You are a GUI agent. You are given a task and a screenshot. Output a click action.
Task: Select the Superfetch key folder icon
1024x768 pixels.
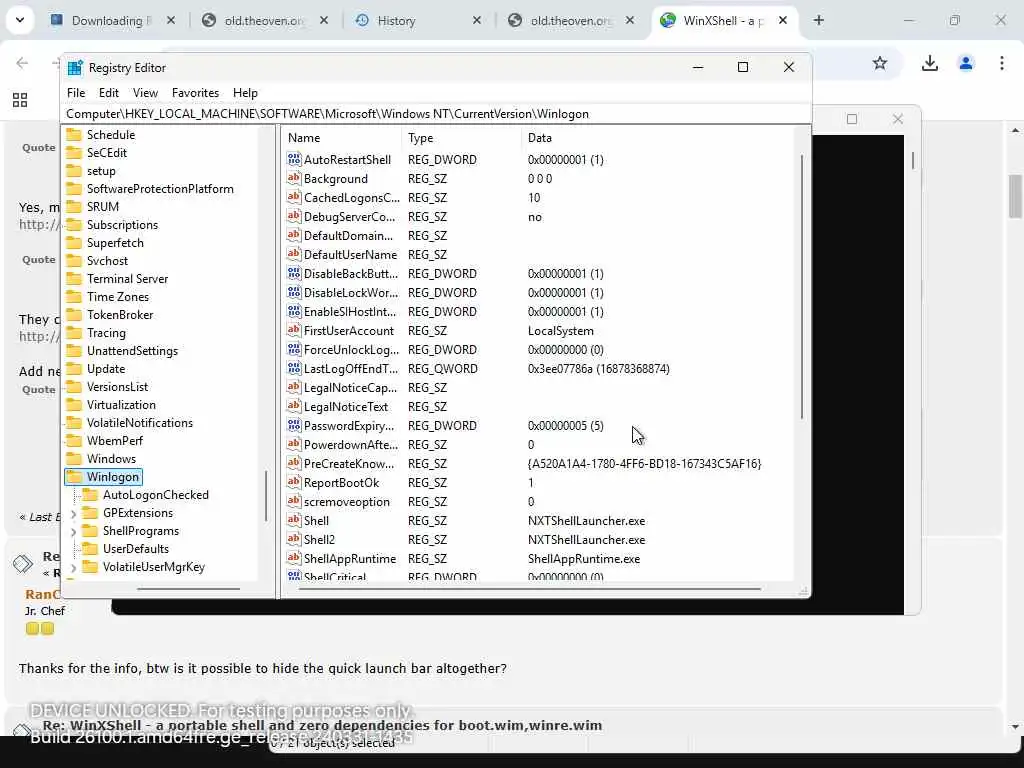(74, 242)
